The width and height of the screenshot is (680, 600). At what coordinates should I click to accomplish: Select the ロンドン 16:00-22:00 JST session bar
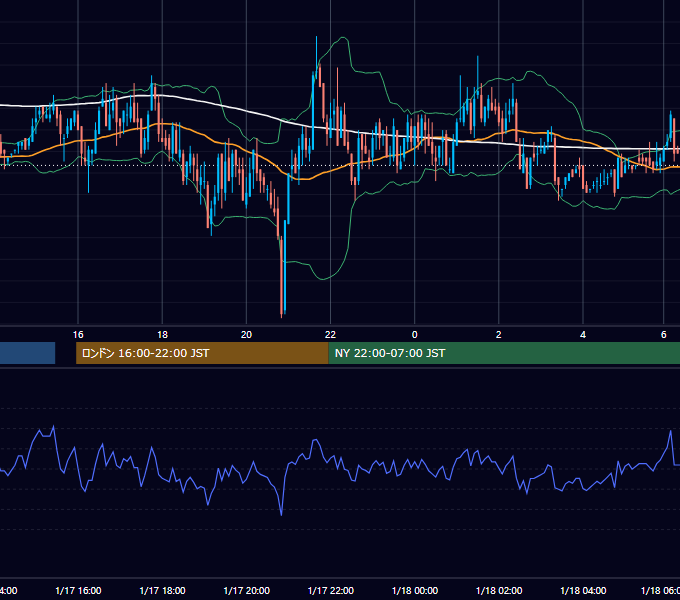pyautogui.click(x=202, y=353)
